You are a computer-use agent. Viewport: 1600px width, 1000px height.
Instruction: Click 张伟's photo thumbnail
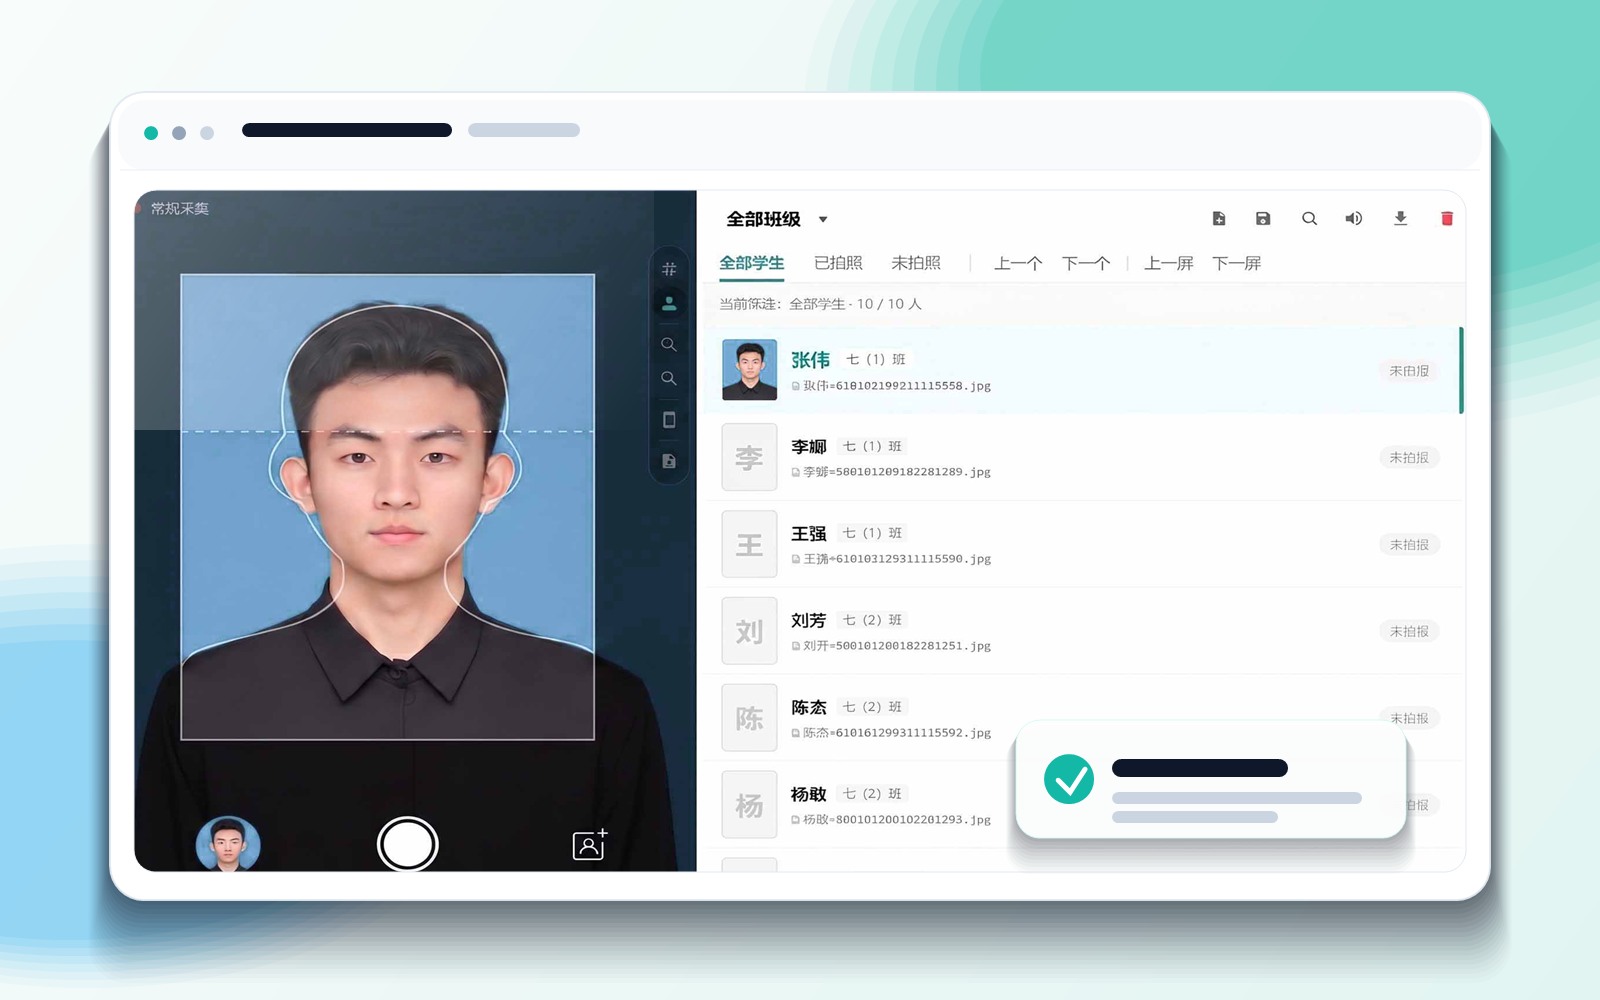[x=749, y=370]
